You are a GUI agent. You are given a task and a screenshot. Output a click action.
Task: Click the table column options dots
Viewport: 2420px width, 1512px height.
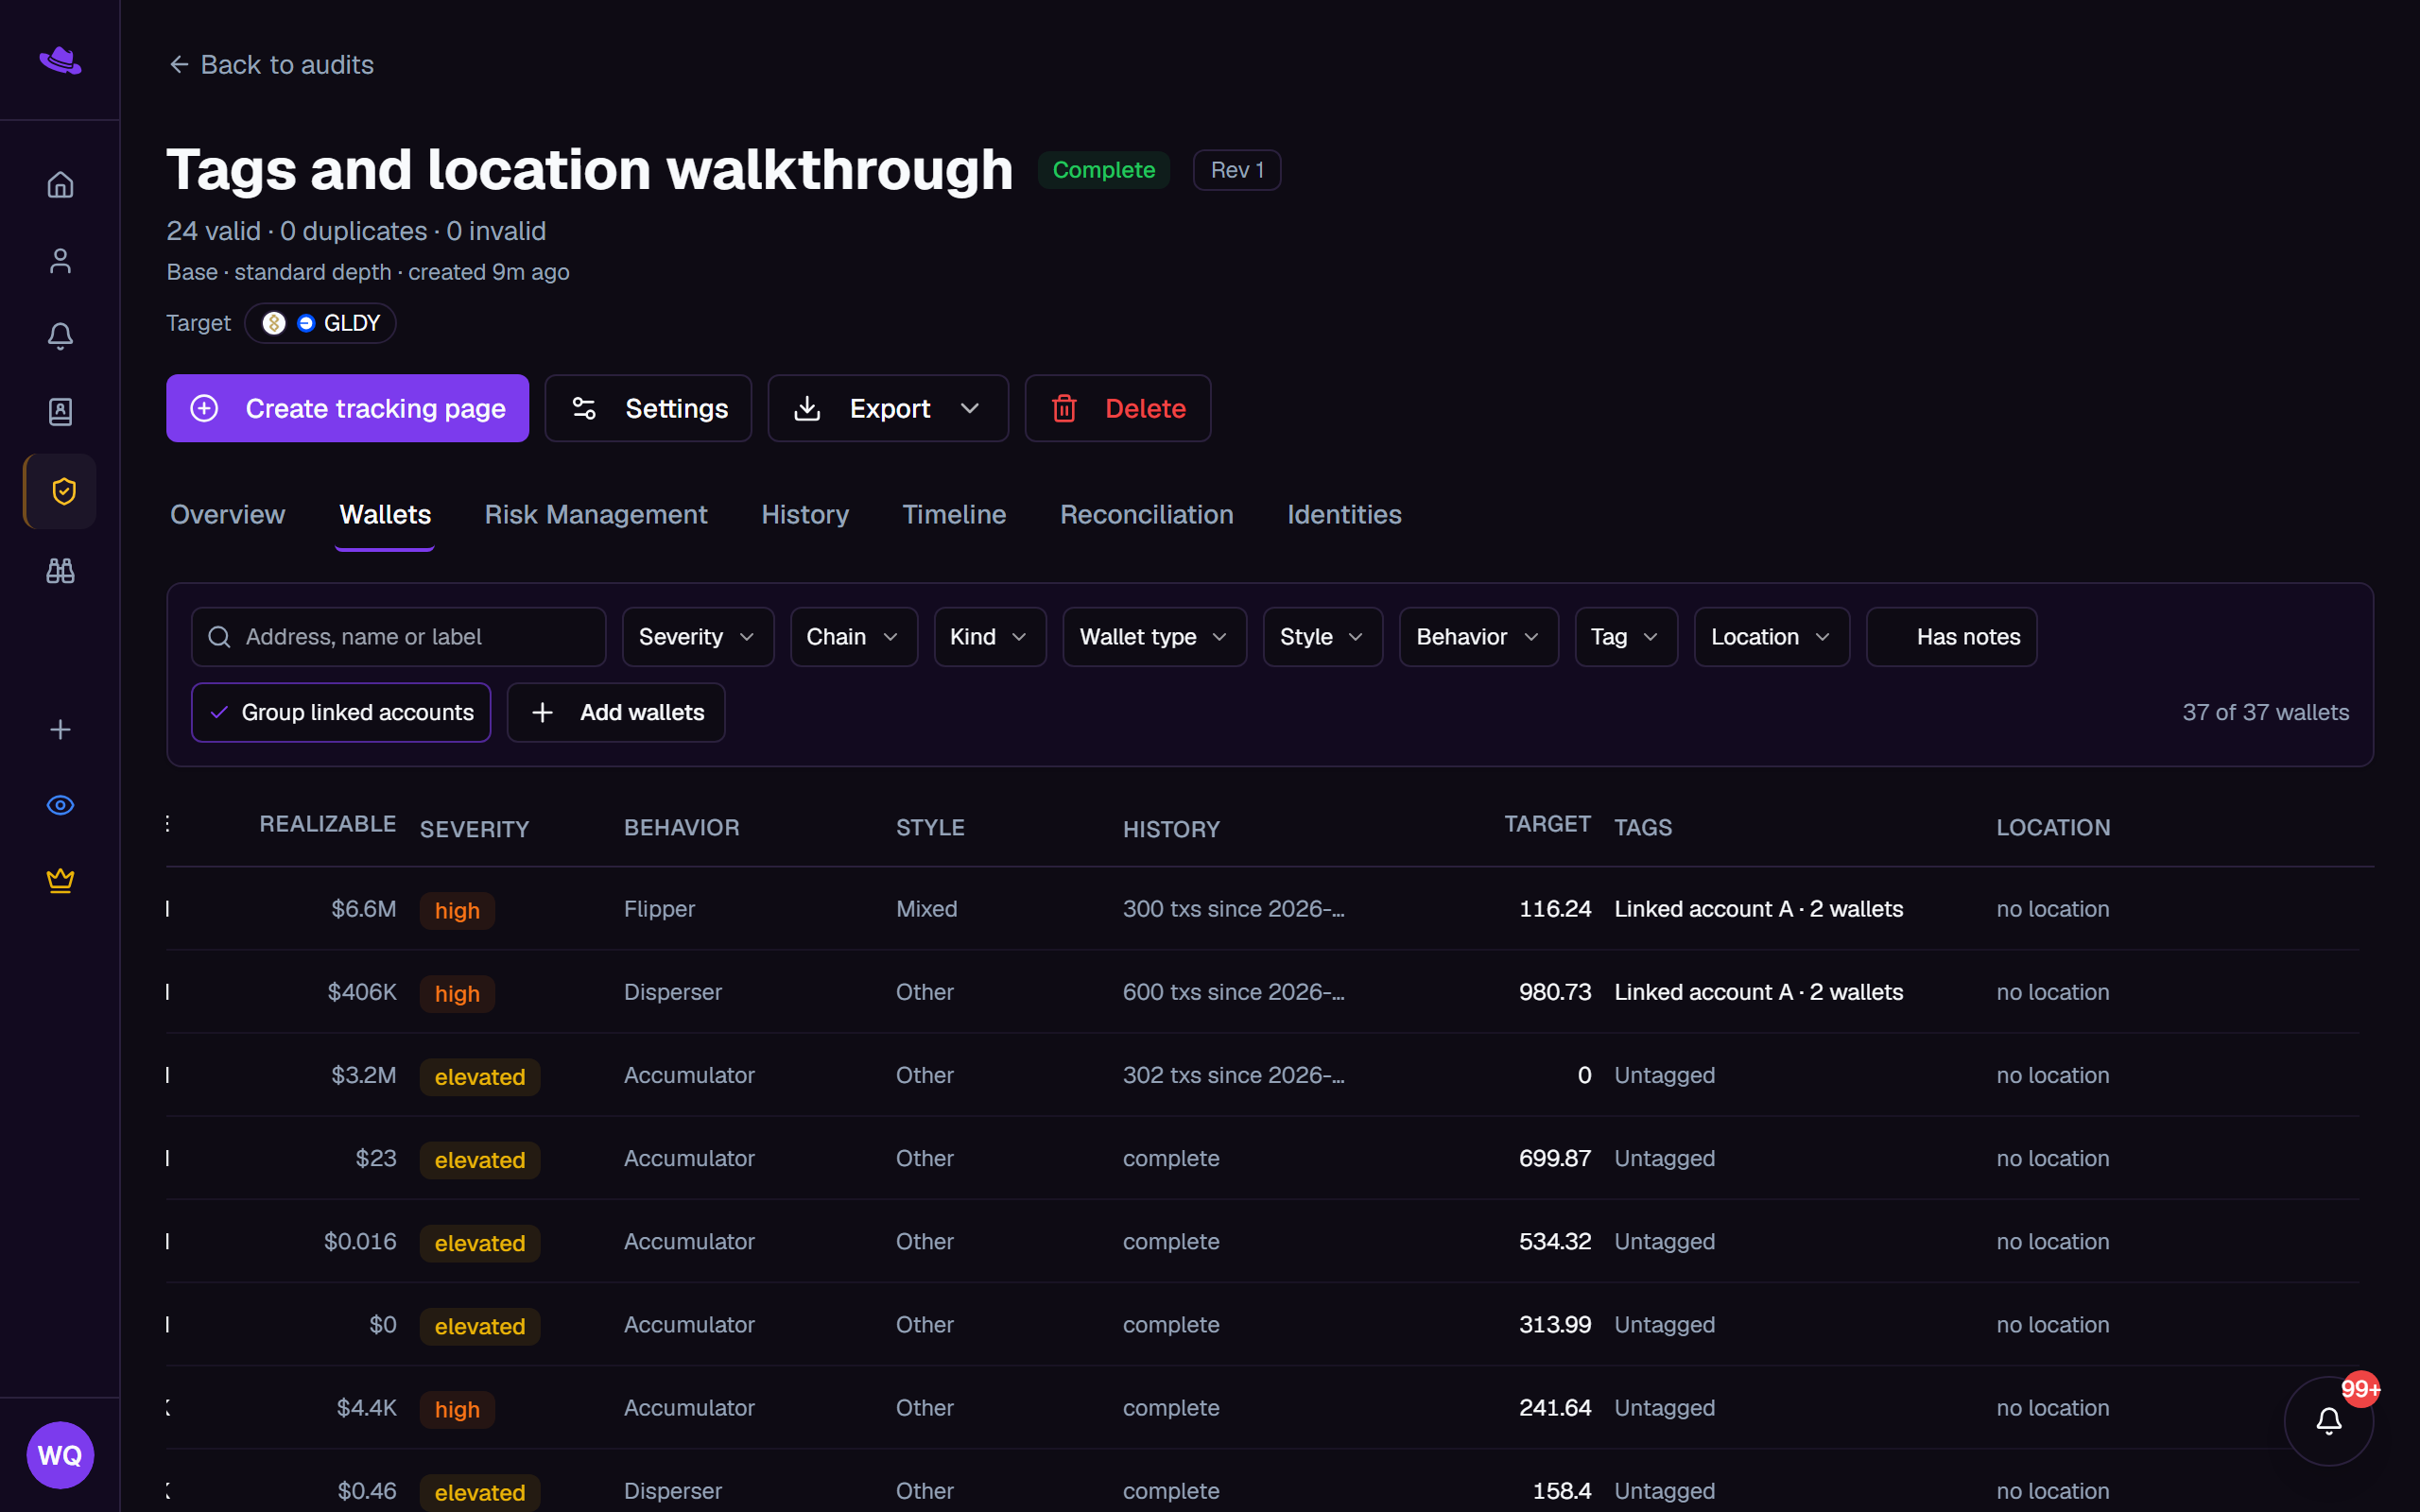pyautogui.click(x=167, y=824)
